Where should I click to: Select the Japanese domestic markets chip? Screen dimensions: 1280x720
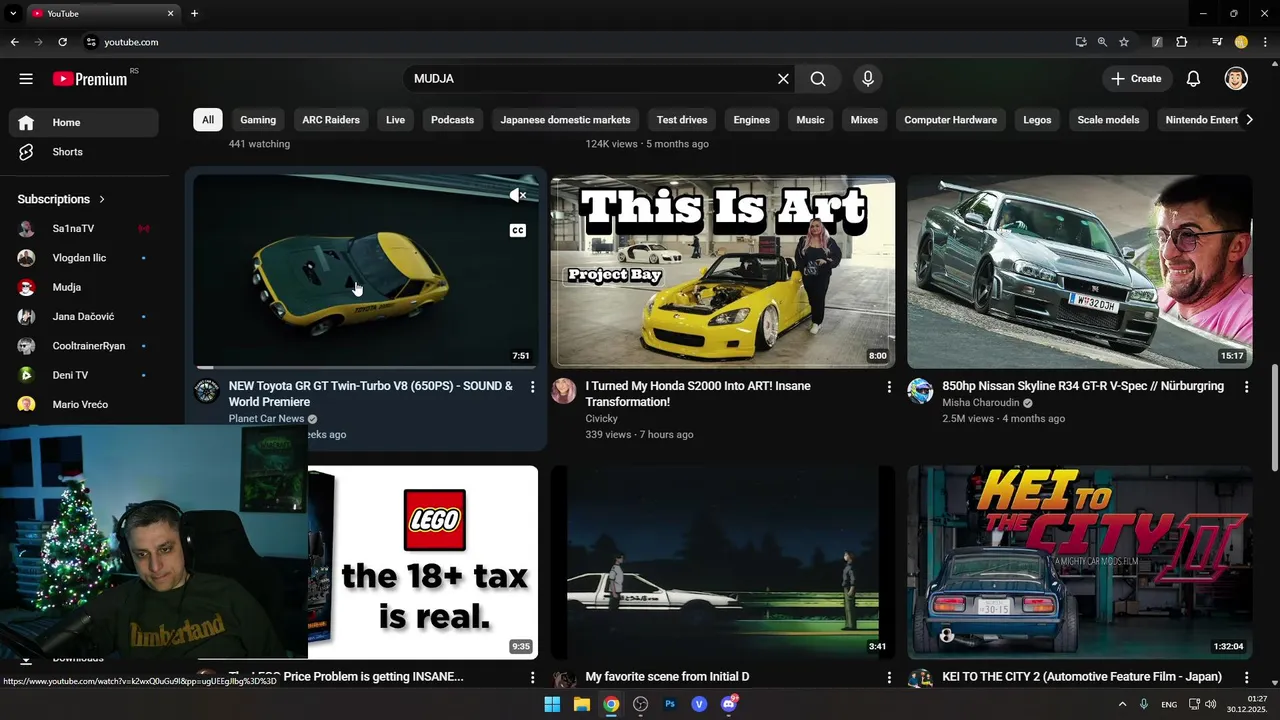click(x=565, y=120)
